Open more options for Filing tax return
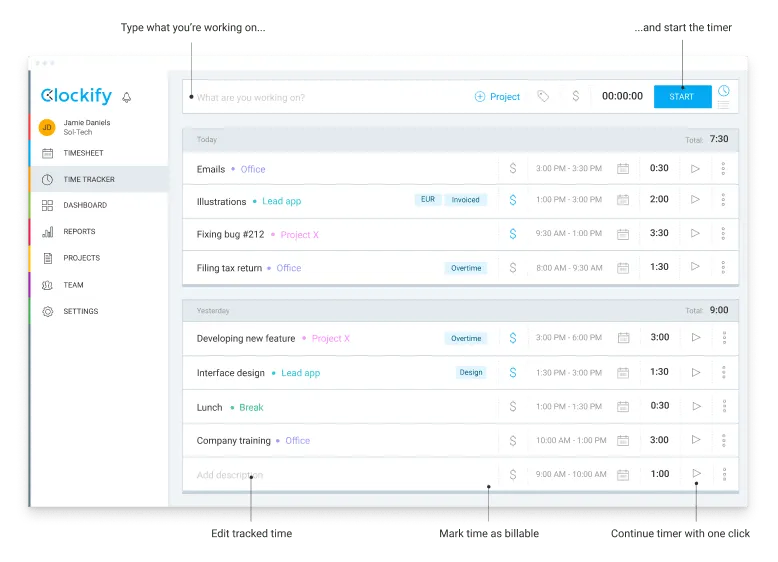Screen dimensions: 778x562 (723, 267)
